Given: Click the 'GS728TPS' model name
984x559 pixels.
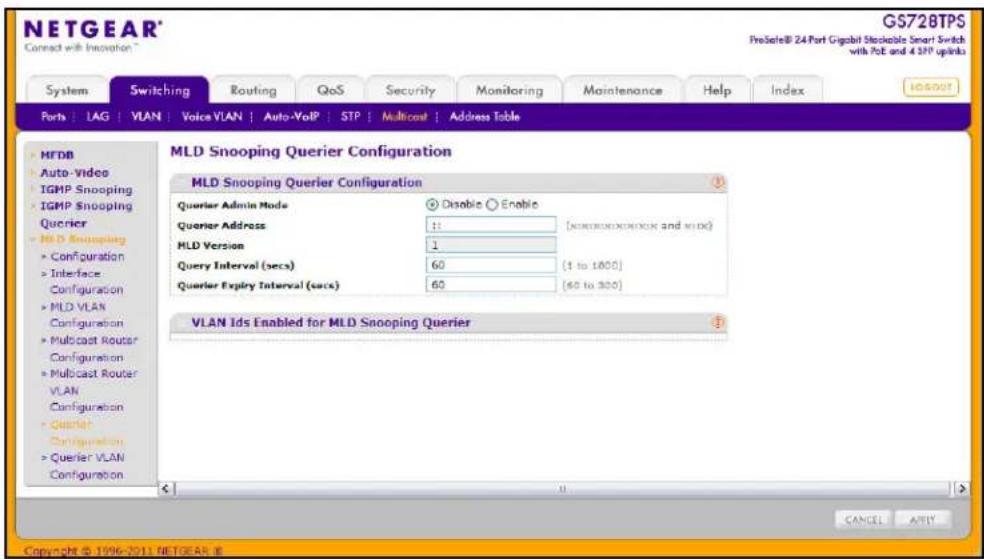Looking at the screenshot, I should [x=923, y=22].
